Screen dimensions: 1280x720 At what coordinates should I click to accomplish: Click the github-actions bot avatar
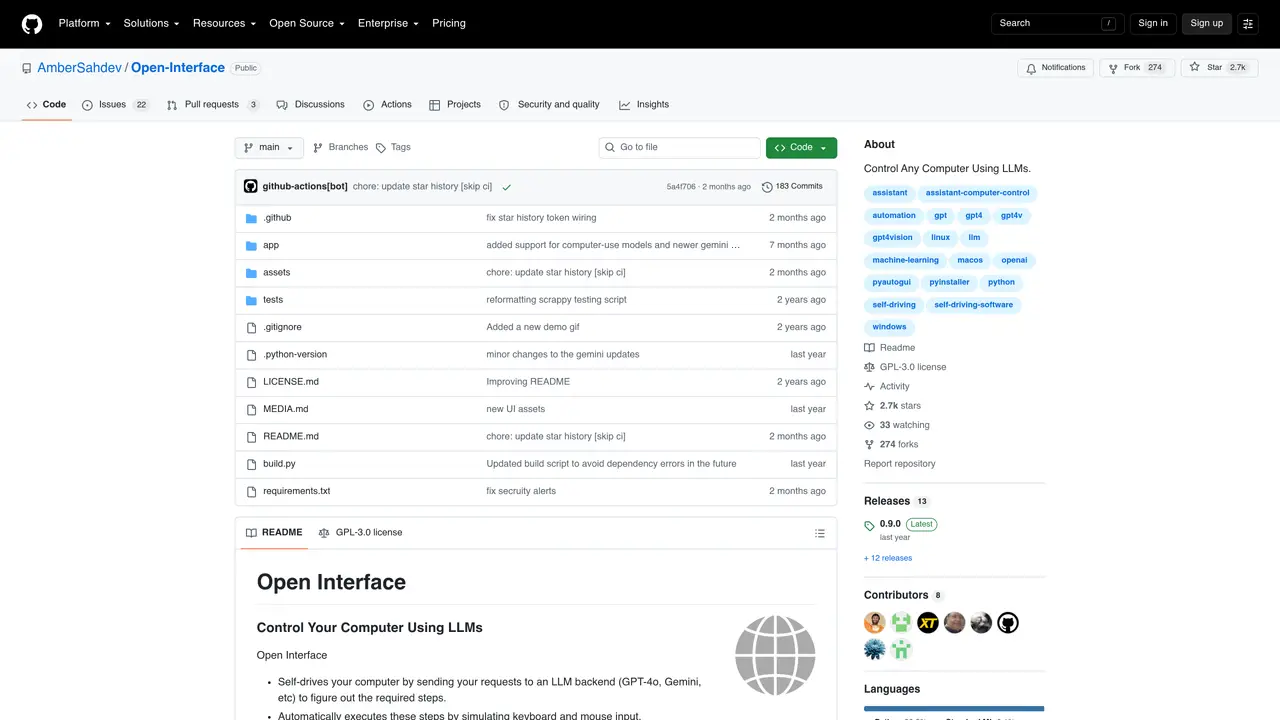click(251, 186)
